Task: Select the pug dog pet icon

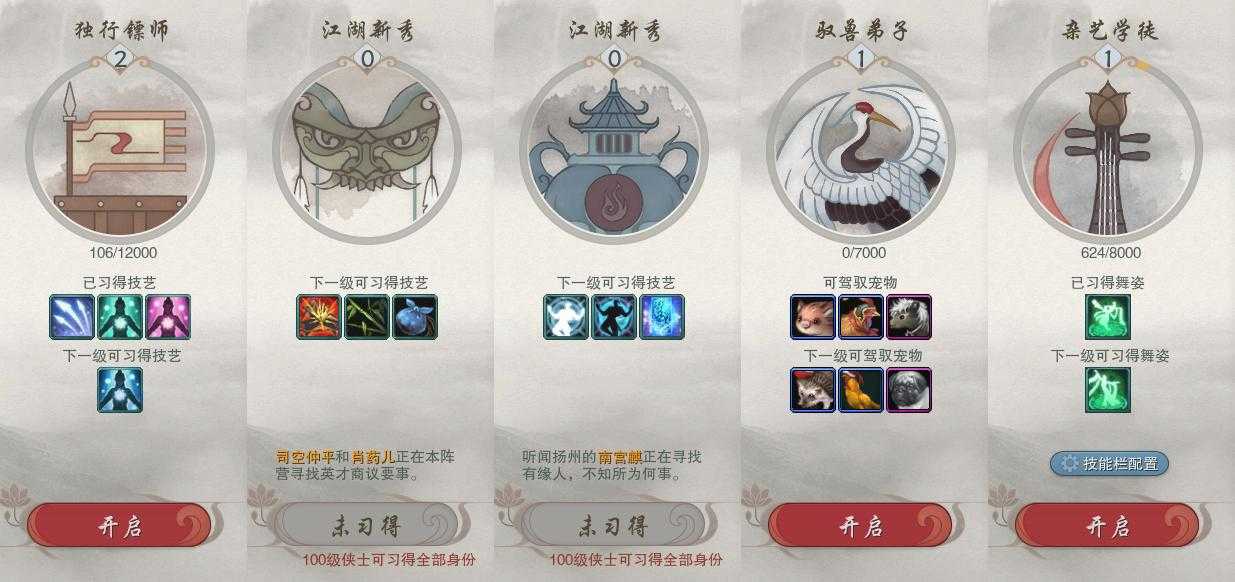Action: coord(909,390)
